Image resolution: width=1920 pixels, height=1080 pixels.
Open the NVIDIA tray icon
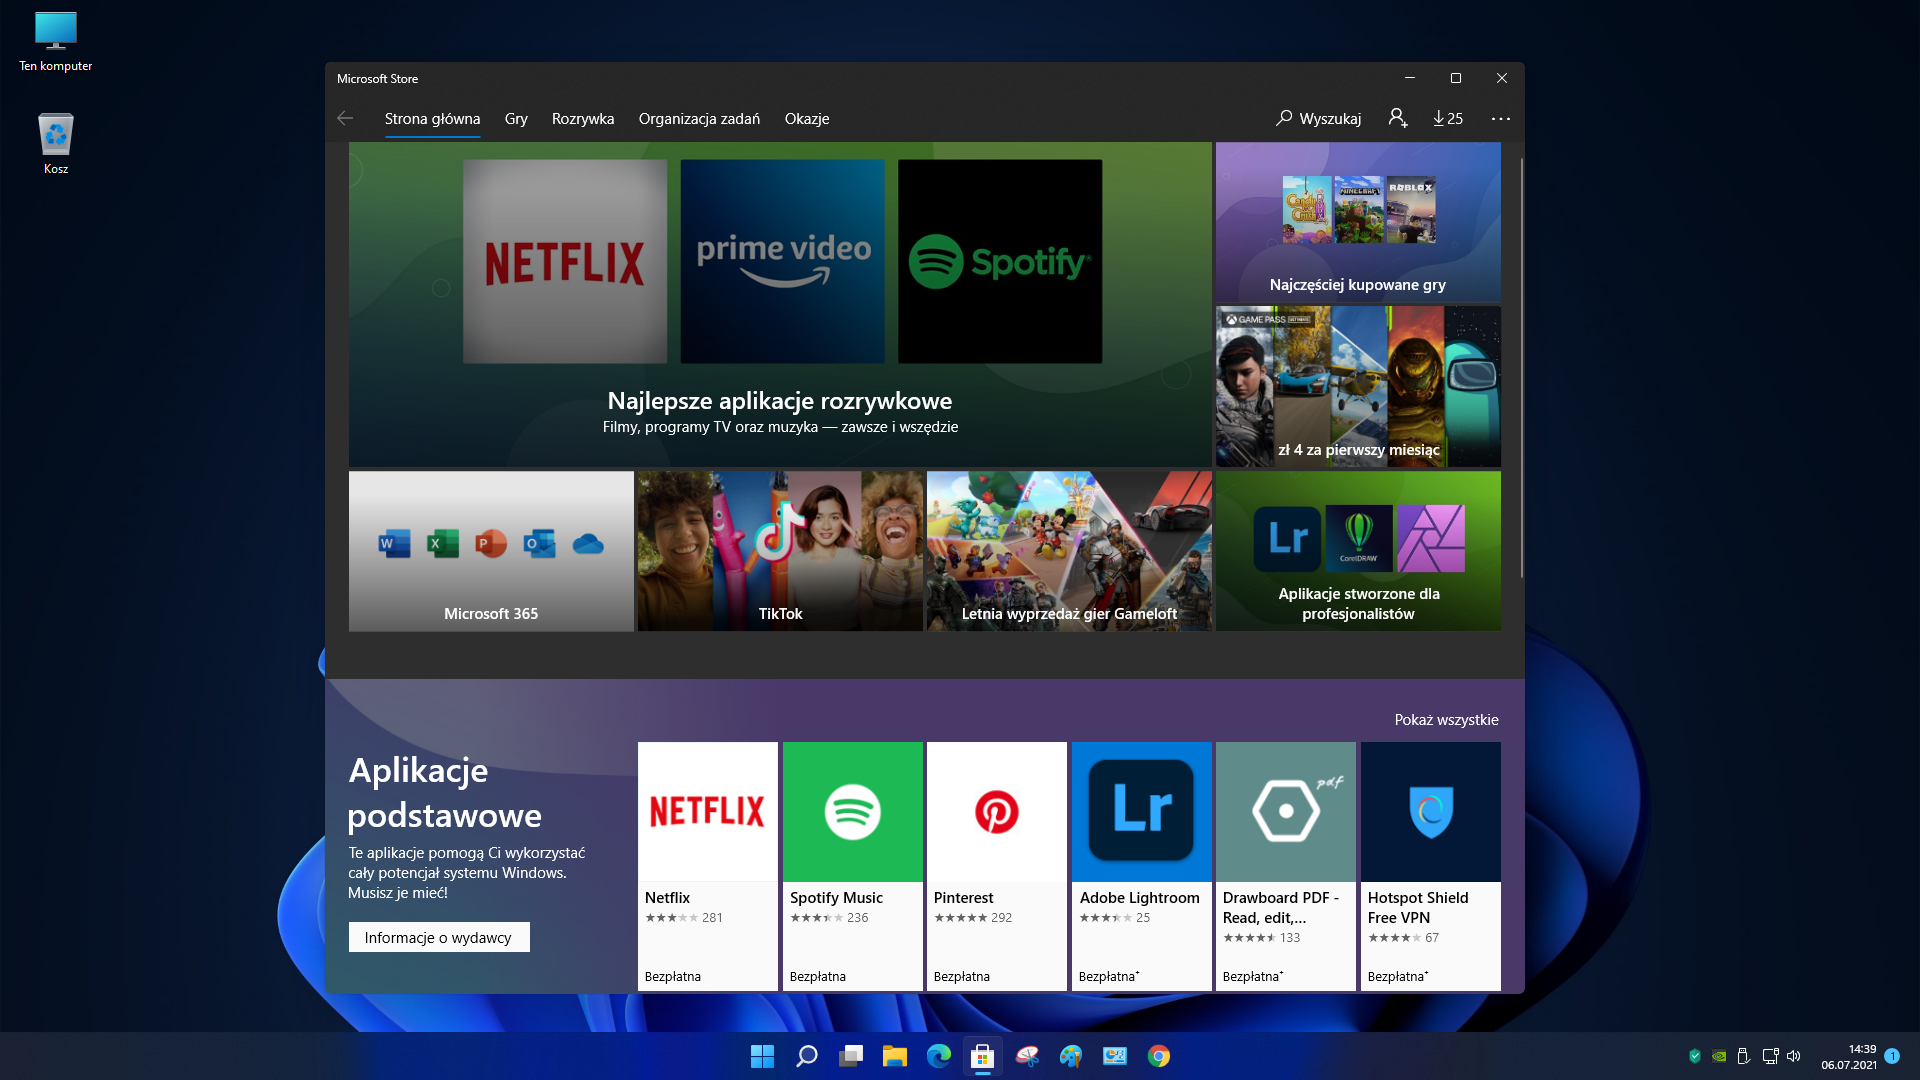click(1719, 1056)
